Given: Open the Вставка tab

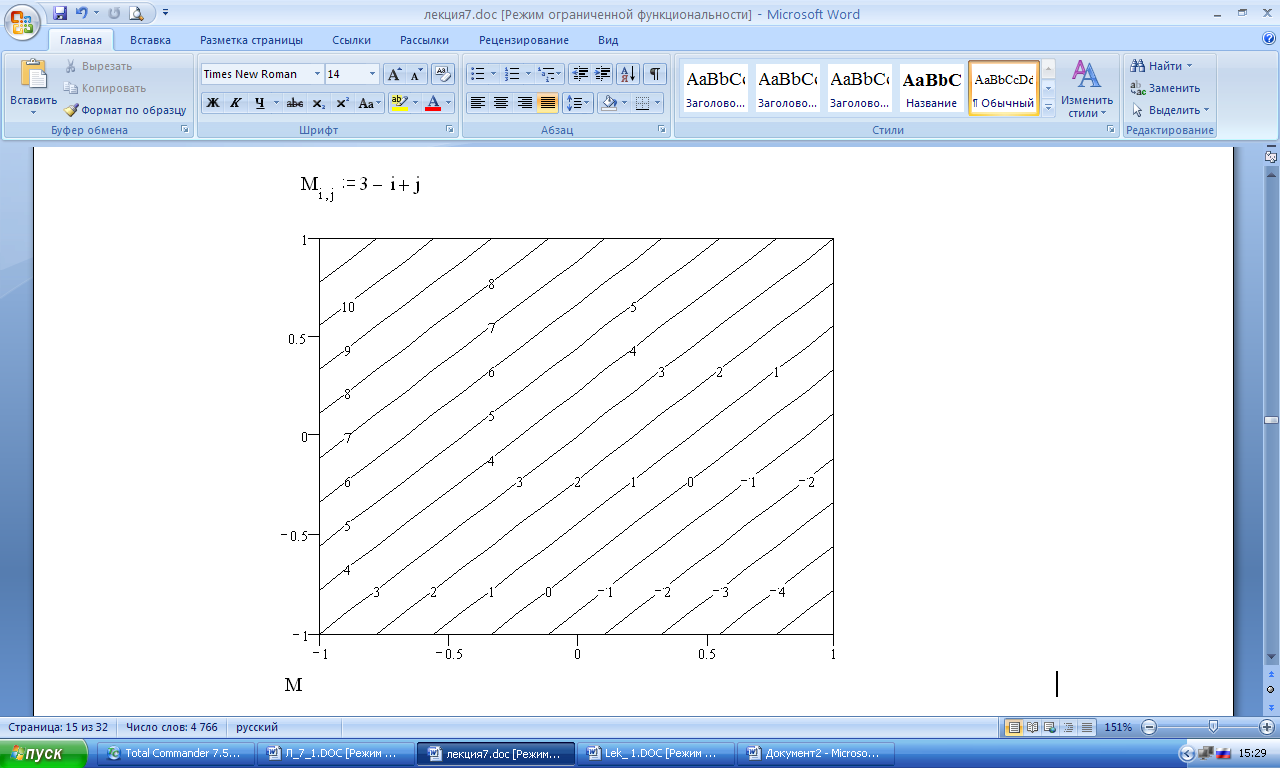Looking at the screenshot, I should coord(150,40).
